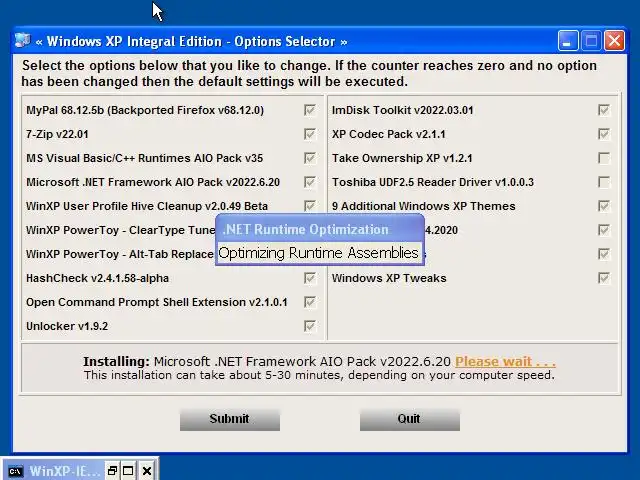Click Microsoft .NET Framework AIO Pack list label

(153, 182)
